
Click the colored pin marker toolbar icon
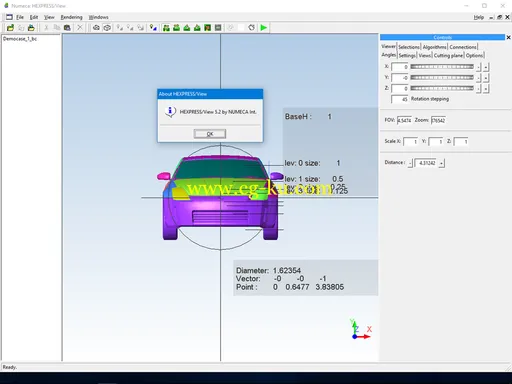click(153, 28)
